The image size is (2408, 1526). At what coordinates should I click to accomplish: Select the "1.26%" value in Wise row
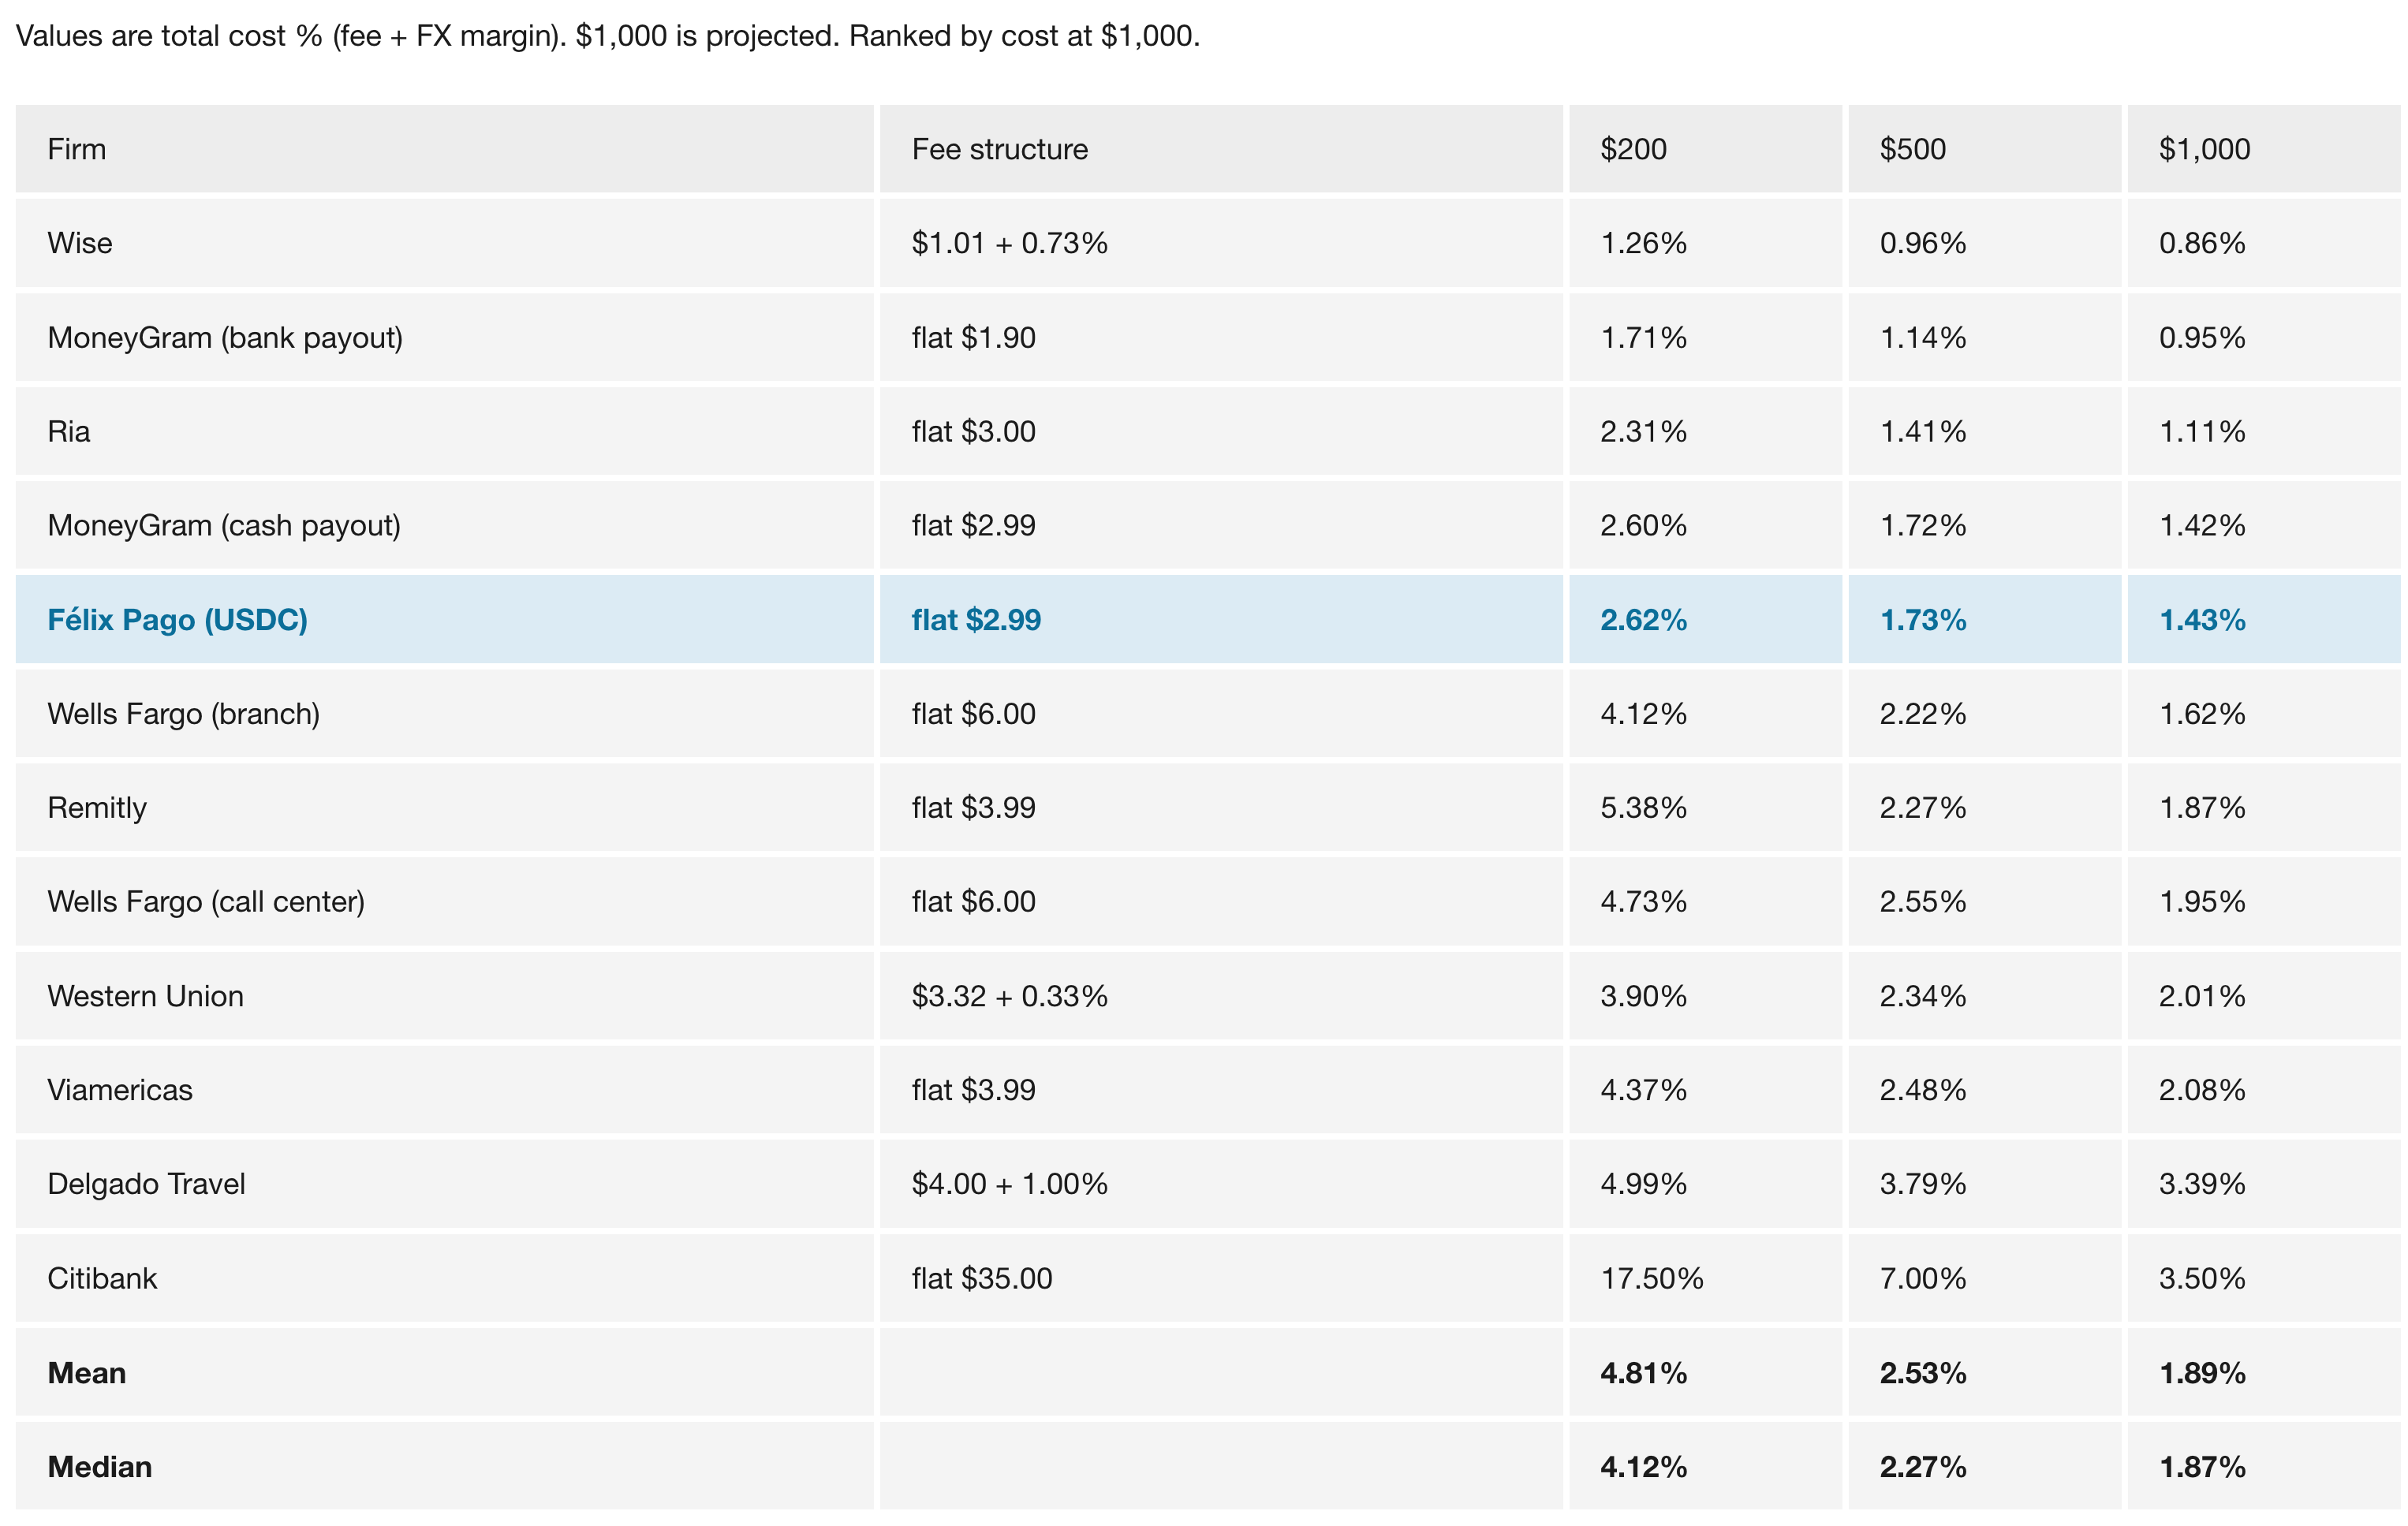1705,243
